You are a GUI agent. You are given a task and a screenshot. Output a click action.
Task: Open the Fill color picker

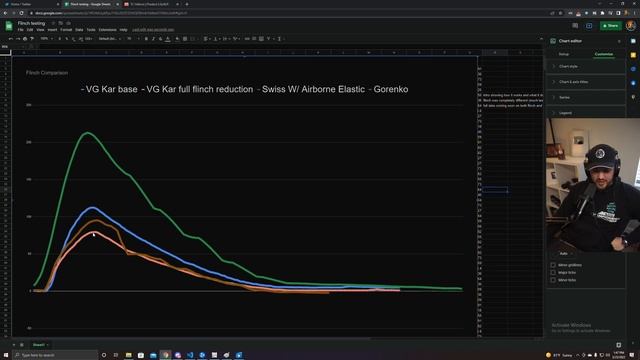tap(177, 39)
